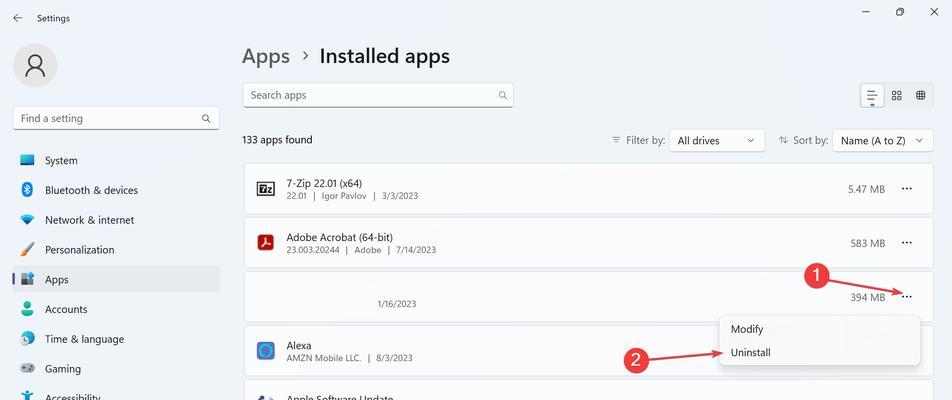The width and height of the screenshot is (952, 400).
Task: Click the 583 MB size value
Action: (868, 243)
